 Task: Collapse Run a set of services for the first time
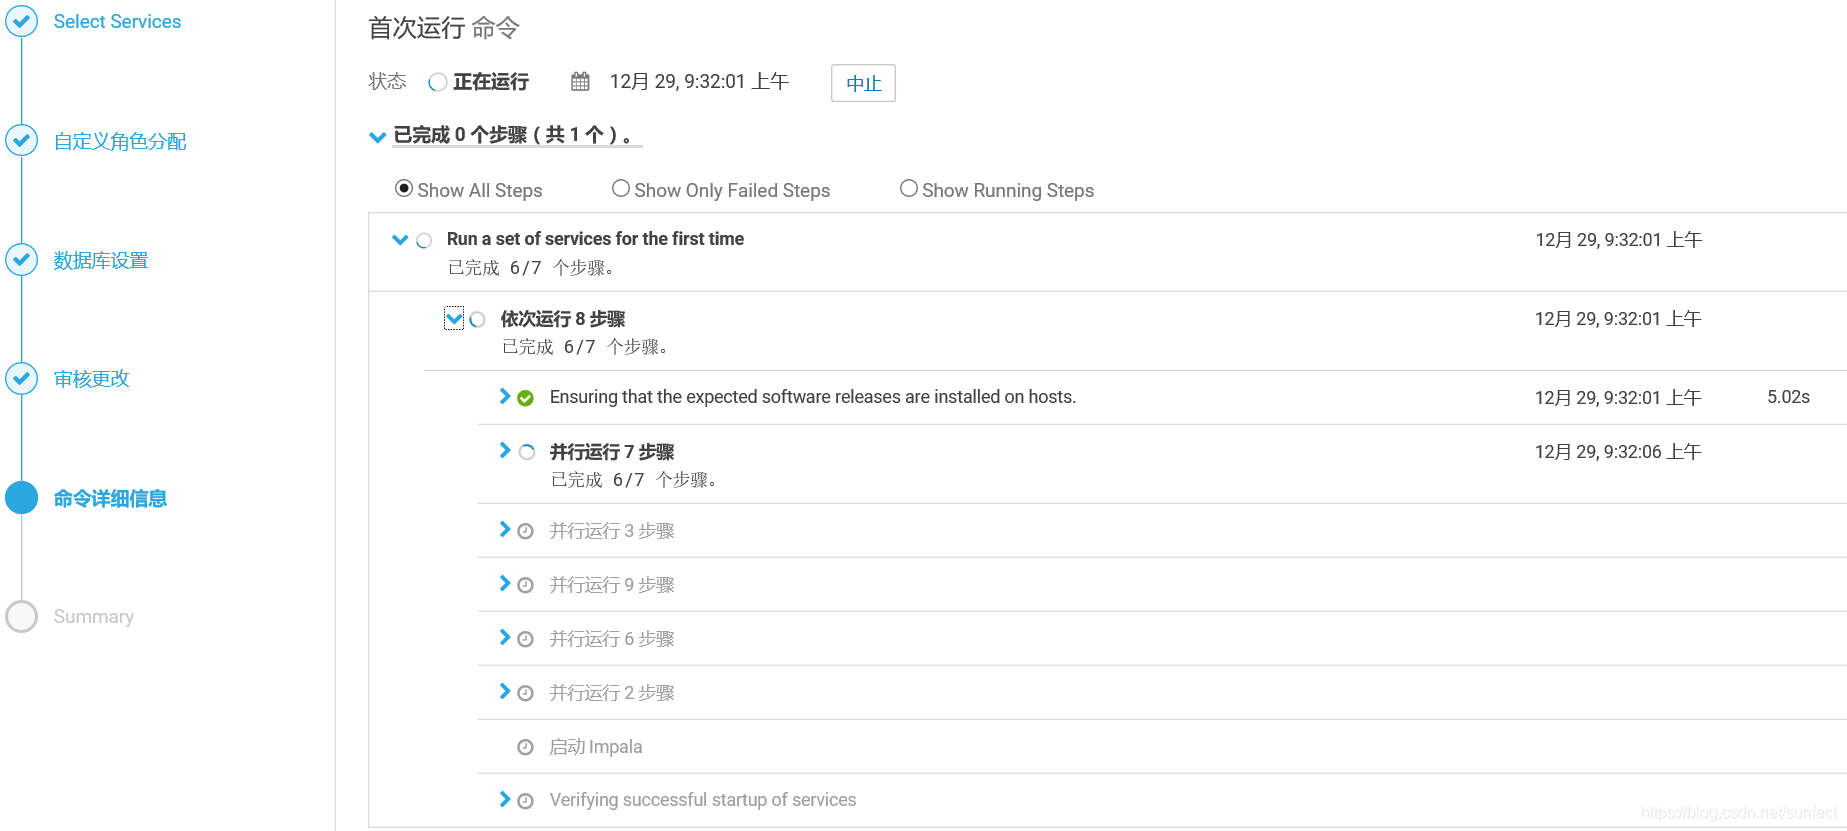click(400, 240)
